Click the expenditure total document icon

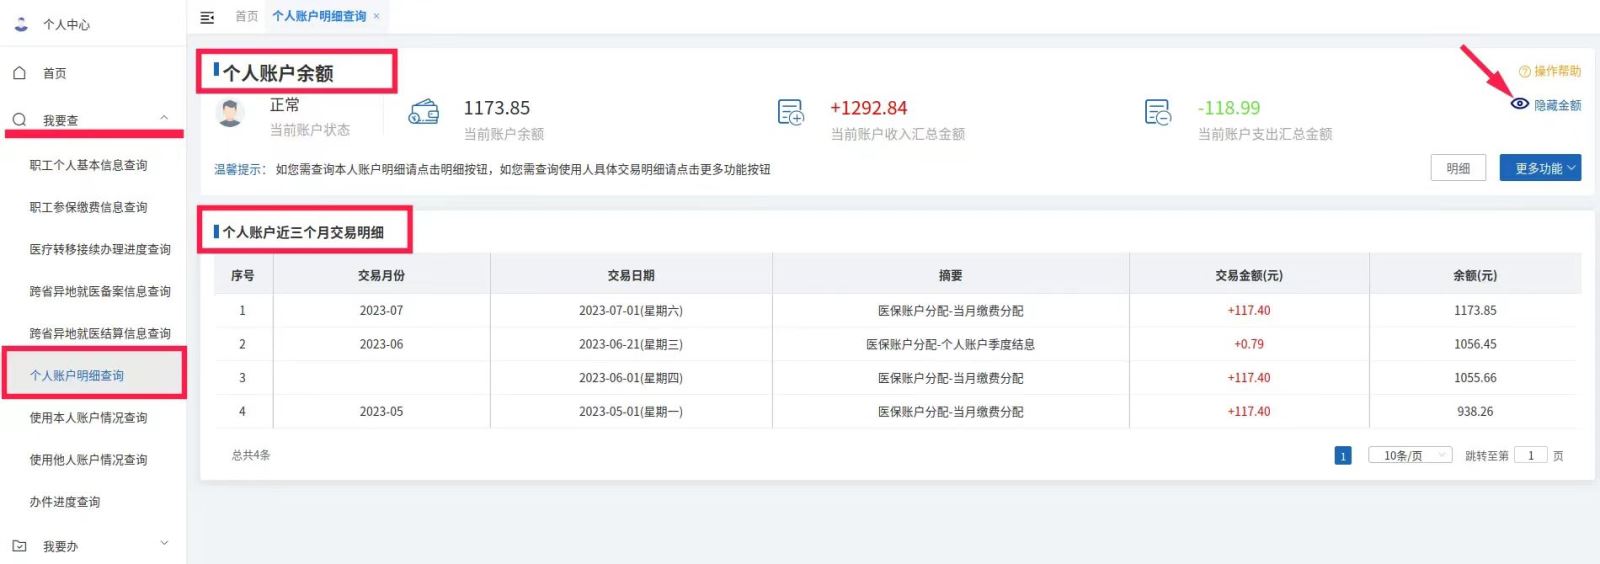point(1157,112)
